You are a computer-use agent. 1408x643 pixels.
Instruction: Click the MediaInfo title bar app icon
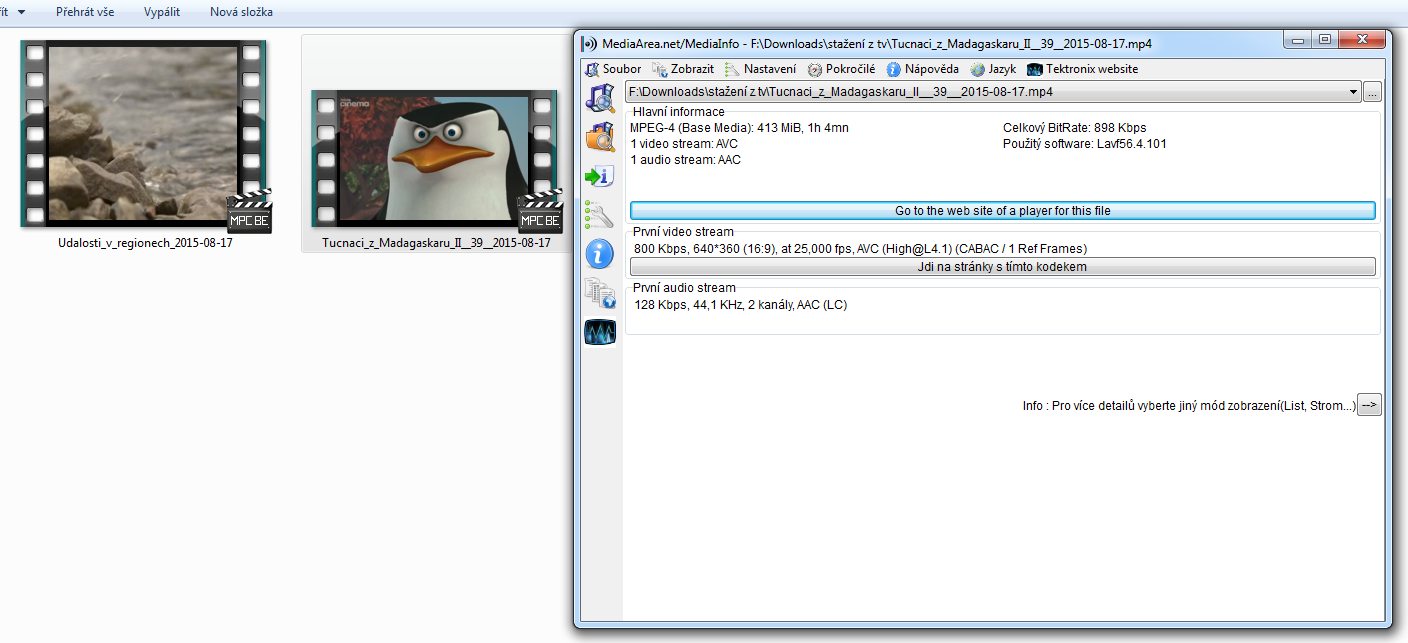(590, 43)
